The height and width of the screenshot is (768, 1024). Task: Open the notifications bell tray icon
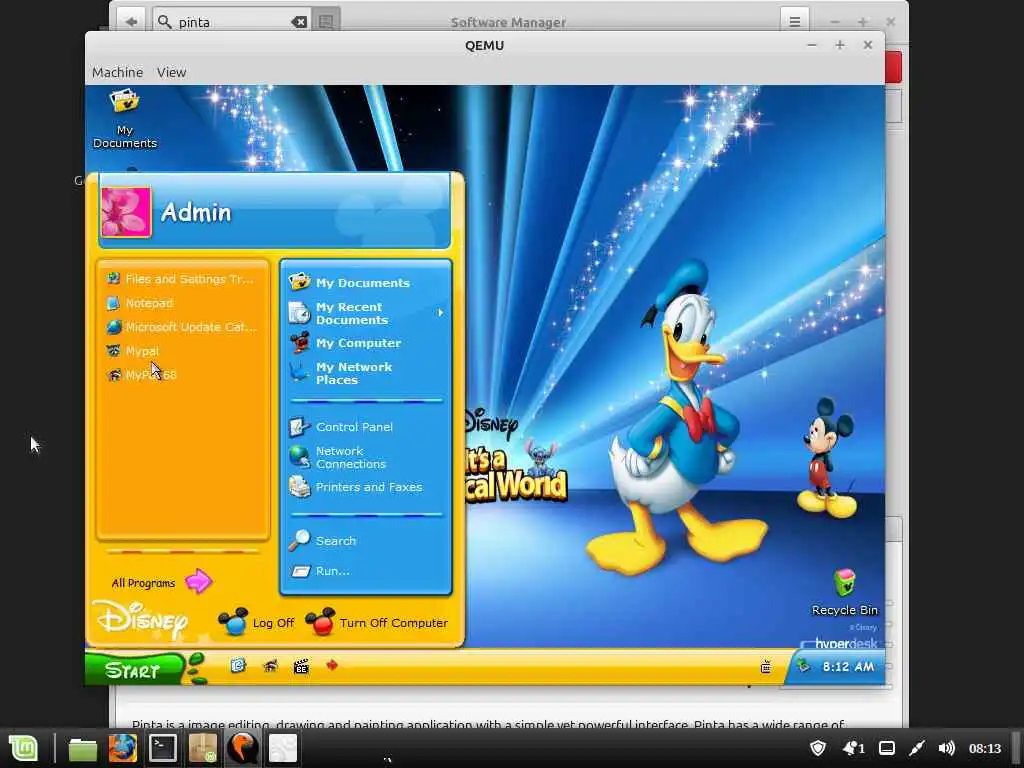pos(854,748)
